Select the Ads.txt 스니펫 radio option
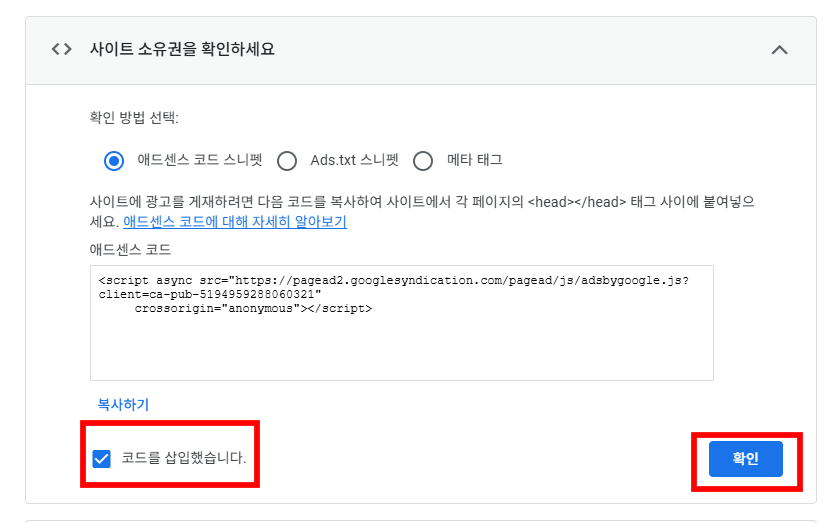836x523 pixels. (x=287, y=160)
